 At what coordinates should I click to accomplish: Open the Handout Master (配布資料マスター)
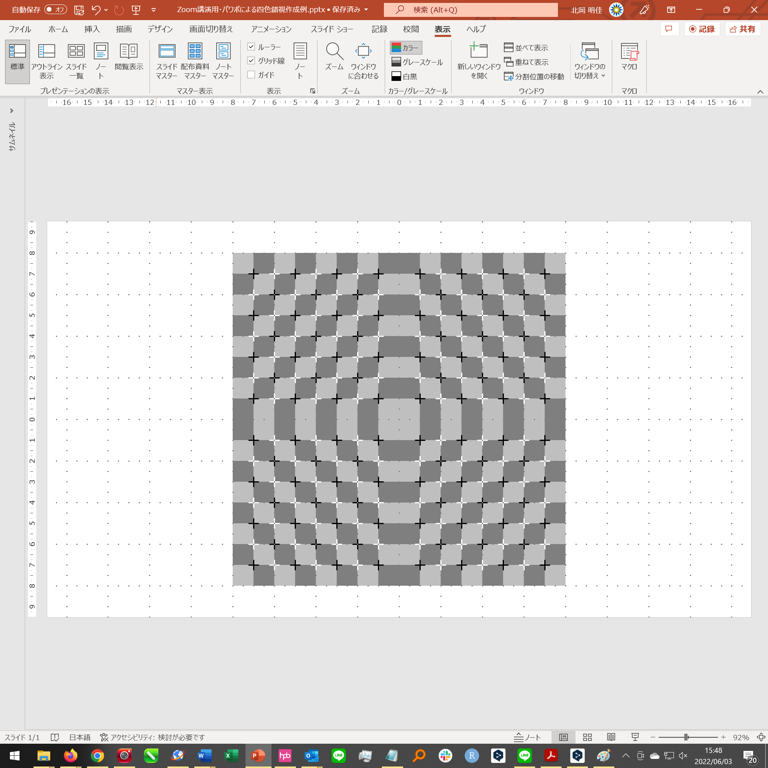pos(195,59)
